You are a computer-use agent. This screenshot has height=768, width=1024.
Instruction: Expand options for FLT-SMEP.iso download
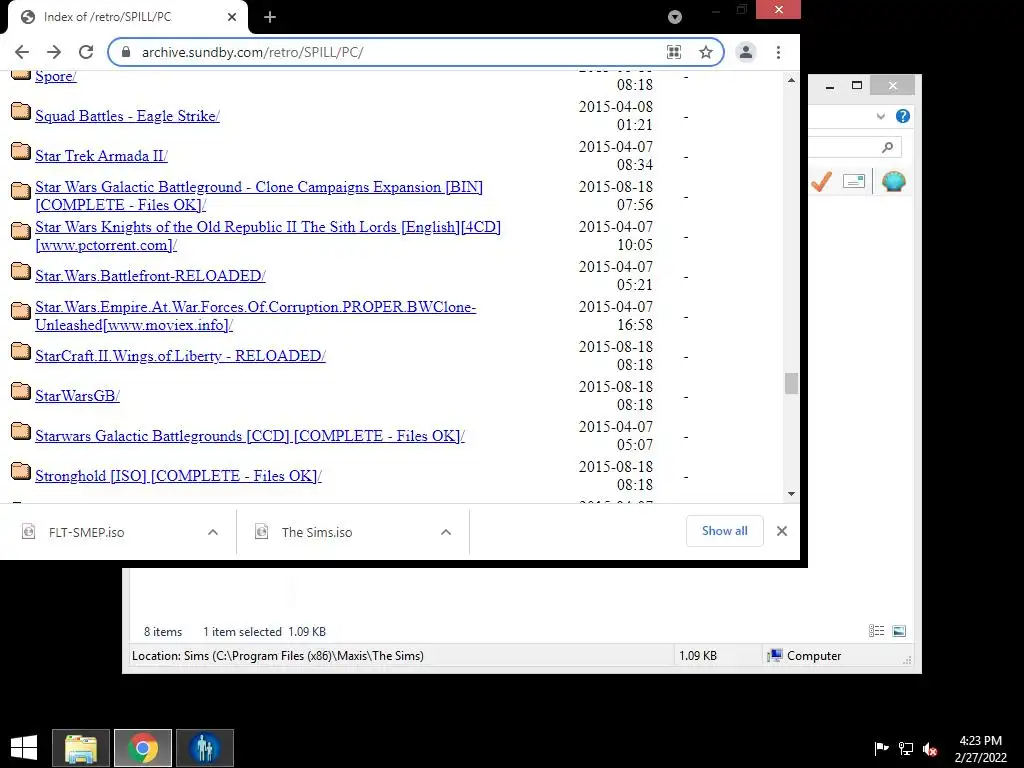pyautogui.click(x=213, y=532)
